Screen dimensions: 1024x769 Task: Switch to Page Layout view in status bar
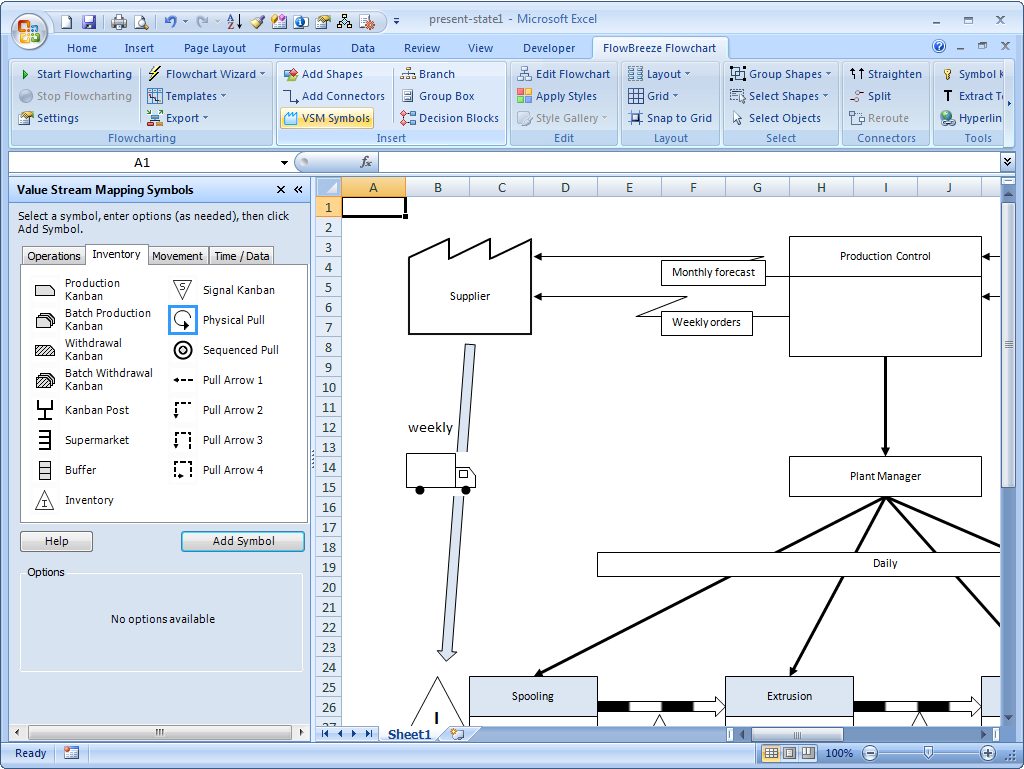click(x=790, y=753)
